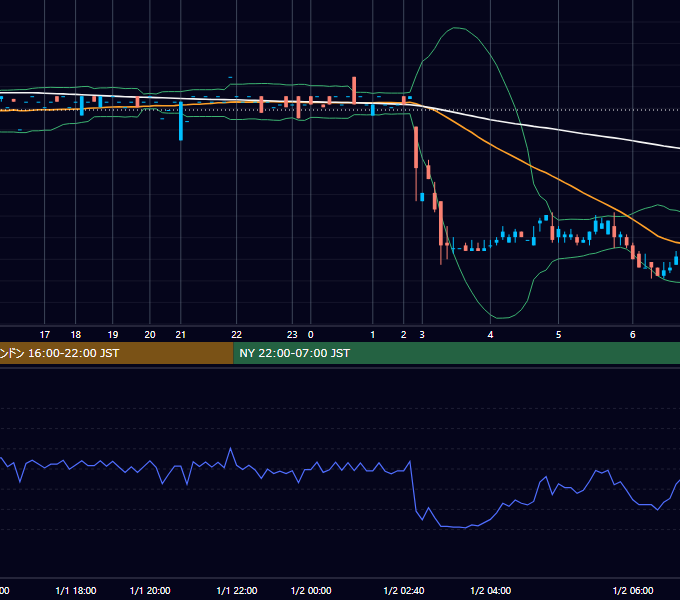Click the 1/1 18:00 time label
The image size is (680, 600).
76,590
